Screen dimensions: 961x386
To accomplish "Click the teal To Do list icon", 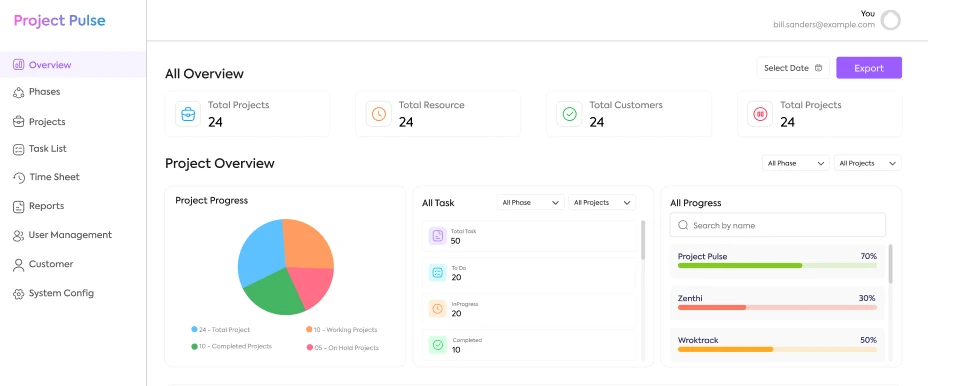I will (438, 273).
